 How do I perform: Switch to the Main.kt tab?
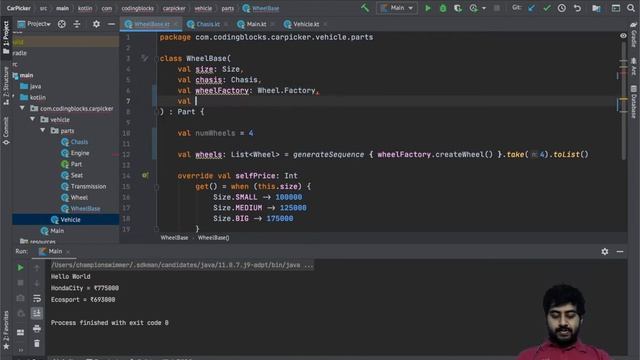256,24
